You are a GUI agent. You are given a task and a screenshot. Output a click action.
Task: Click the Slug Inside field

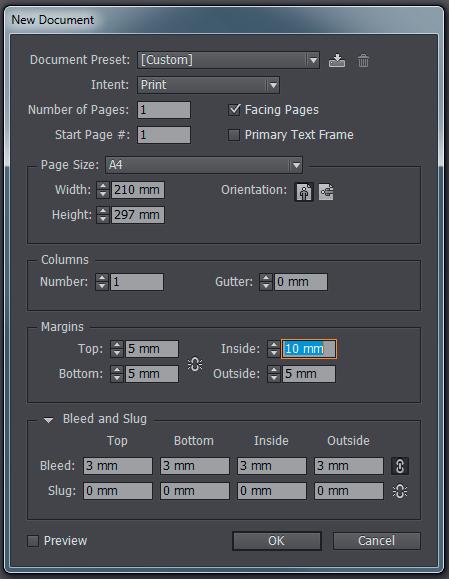(x=272, y=491)
